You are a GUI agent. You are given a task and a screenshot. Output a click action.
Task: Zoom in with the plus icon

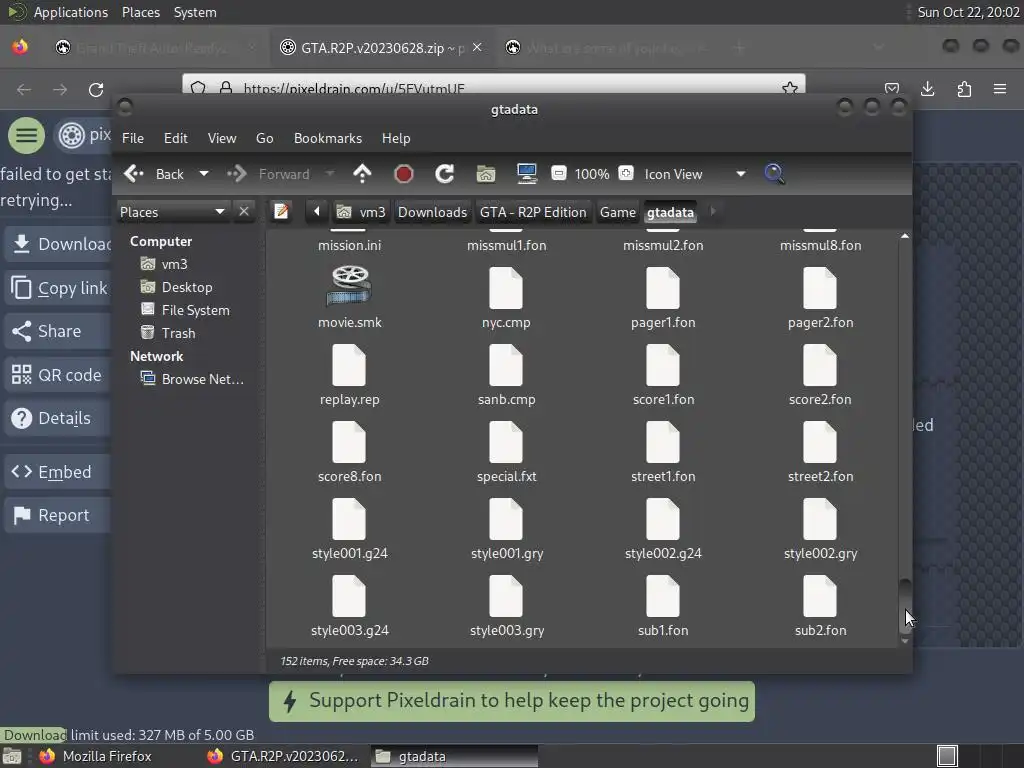626,173
